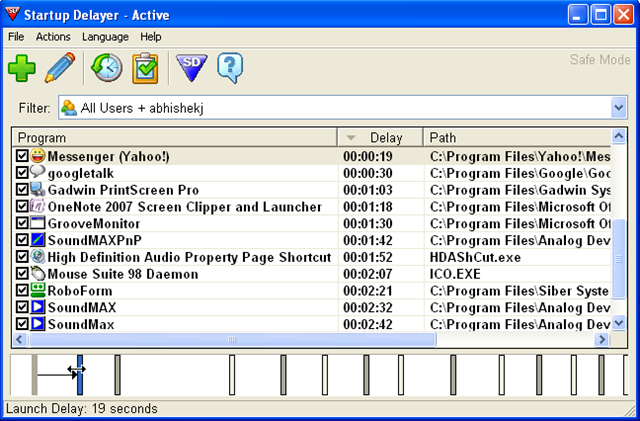The image size is (640, 421).
Task: Click the Program column header
Action: [175, 138]
